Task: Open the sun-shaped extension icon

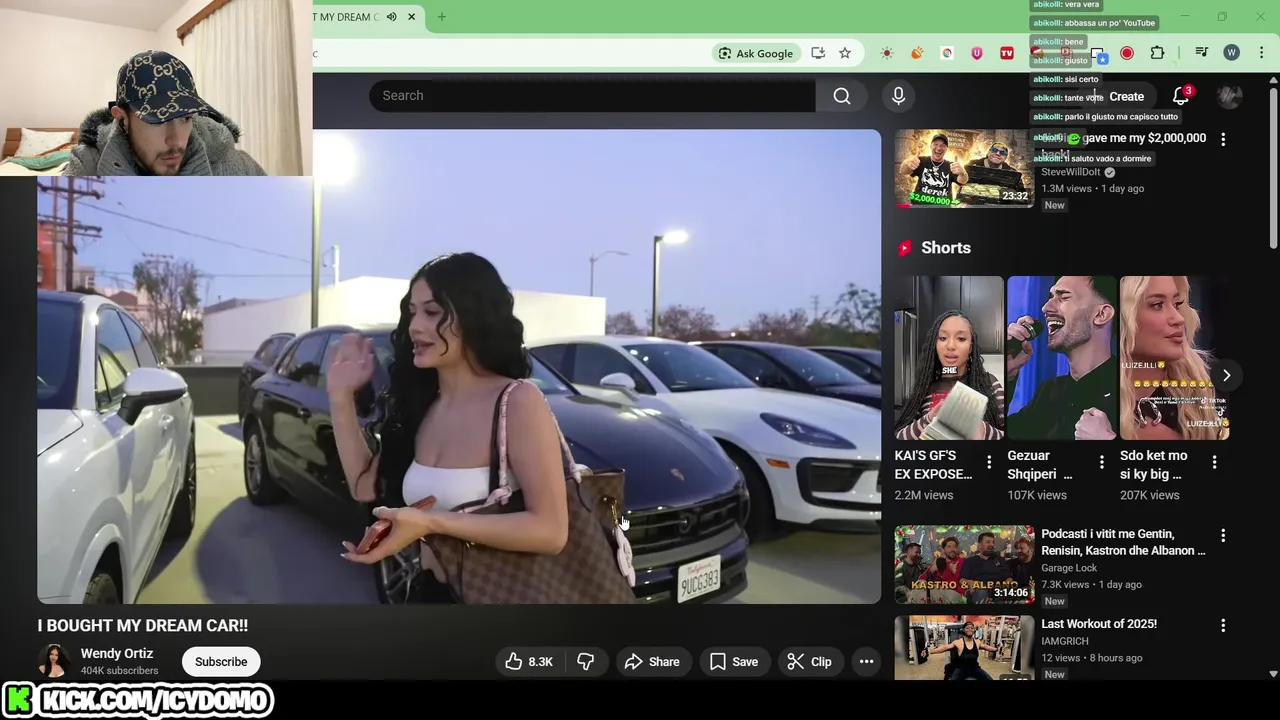Action: [887, 53]
